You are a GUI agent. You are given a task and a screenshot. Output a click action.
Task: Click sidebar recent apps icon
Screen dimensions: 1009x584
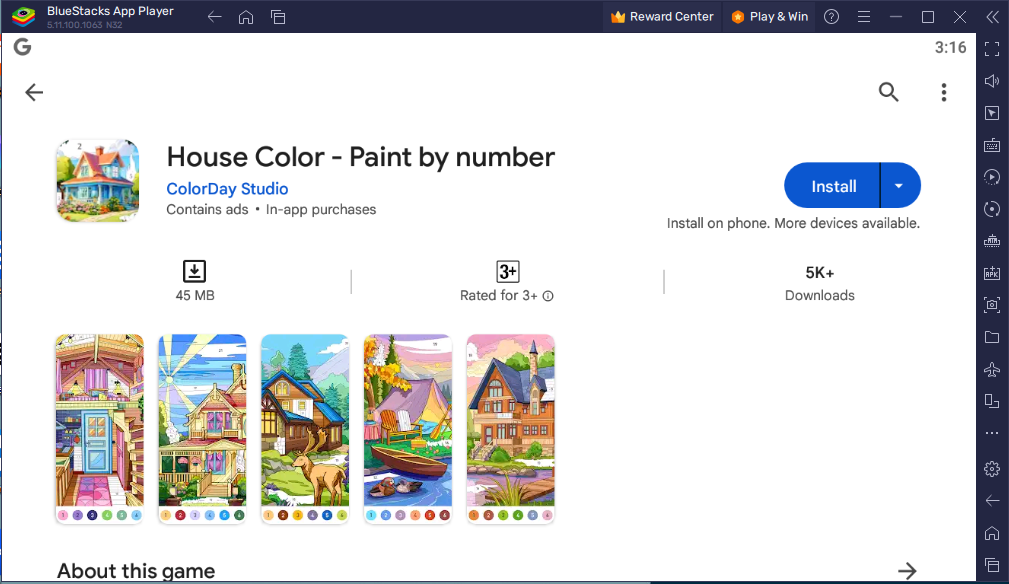click(x=992, y=565)
